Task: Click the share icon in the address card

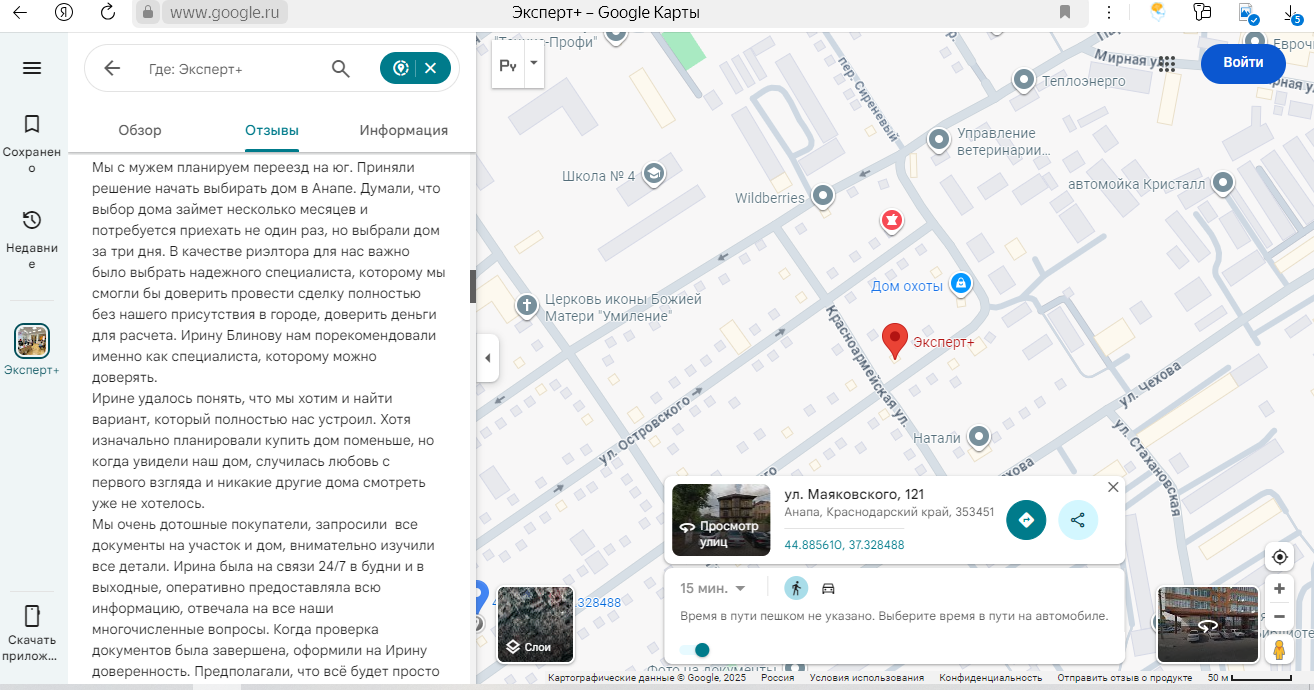Action: pyautogui.click(x=1078, y=520)
